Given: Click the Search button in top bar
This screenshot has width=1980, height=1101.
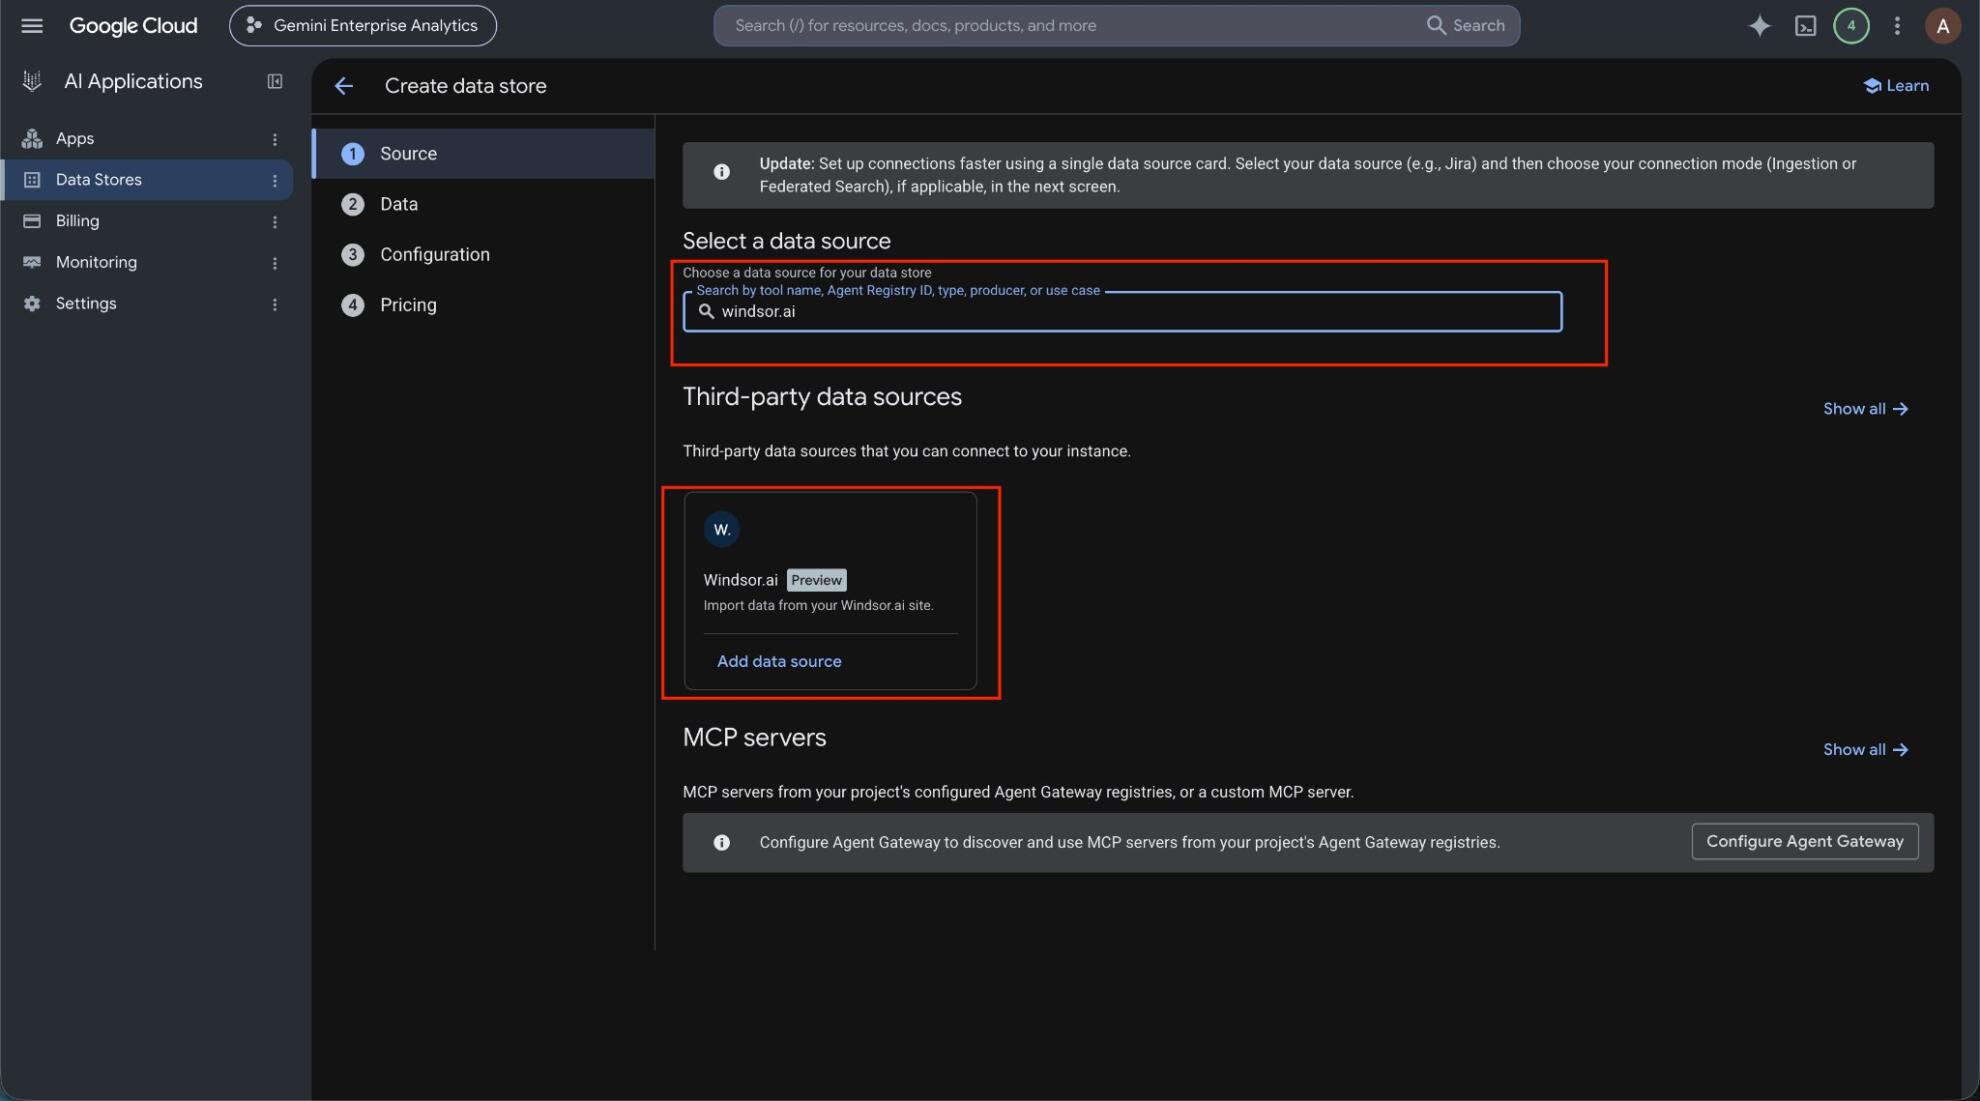Looking at the screenshot, I should point(1465,26).
